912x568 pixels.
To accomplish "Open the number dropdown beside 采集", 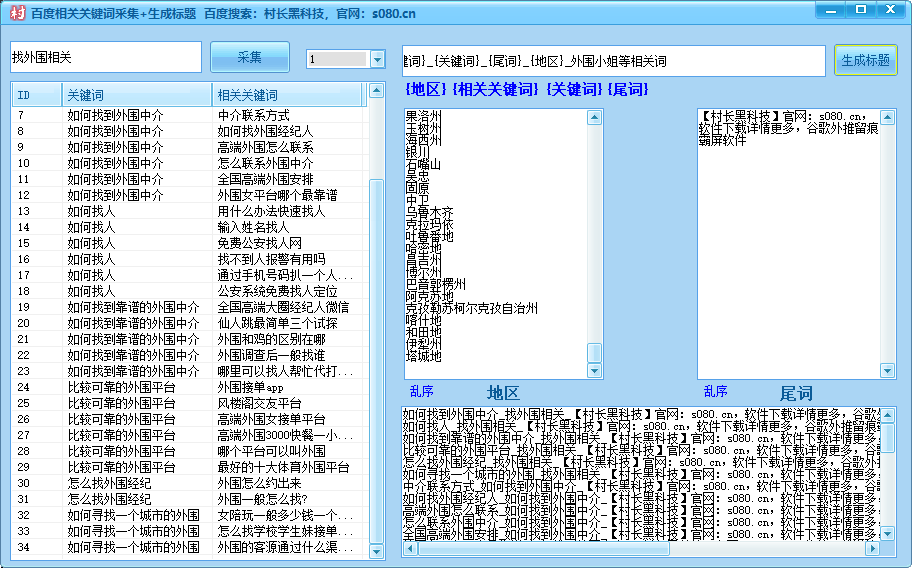I will pyautogui.click(x=377, y=60).
